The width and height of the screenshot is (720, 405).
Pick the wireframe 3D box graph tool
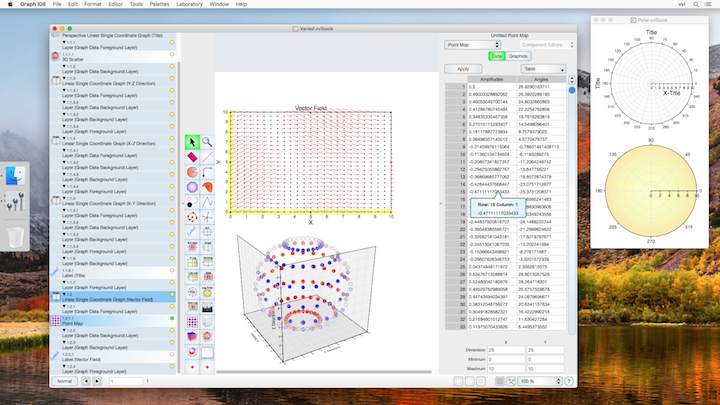[208, 322]
